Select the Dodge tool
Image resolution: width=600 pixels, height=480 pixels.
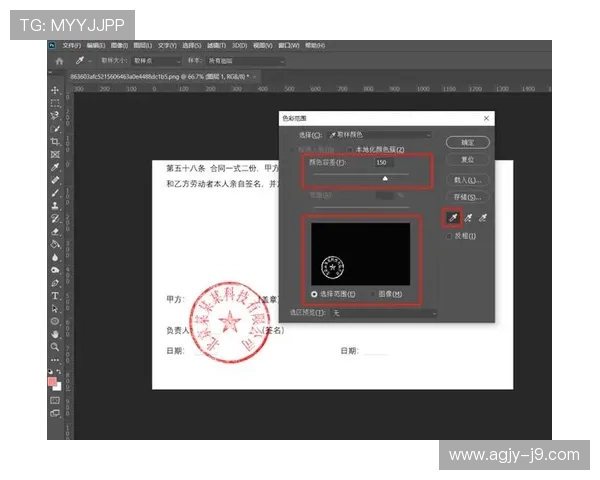click(x=55, y=270)
